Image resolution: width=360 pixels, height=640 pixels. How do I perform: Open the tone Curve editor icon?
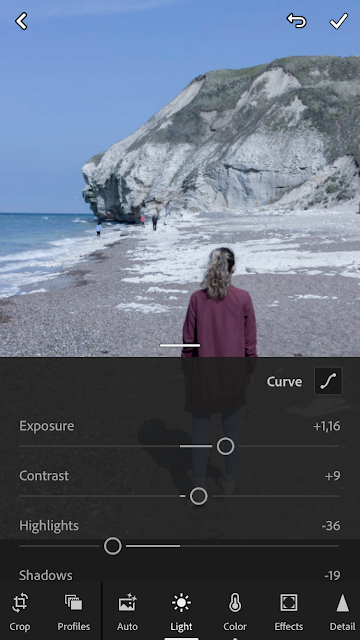coord(328,381)
